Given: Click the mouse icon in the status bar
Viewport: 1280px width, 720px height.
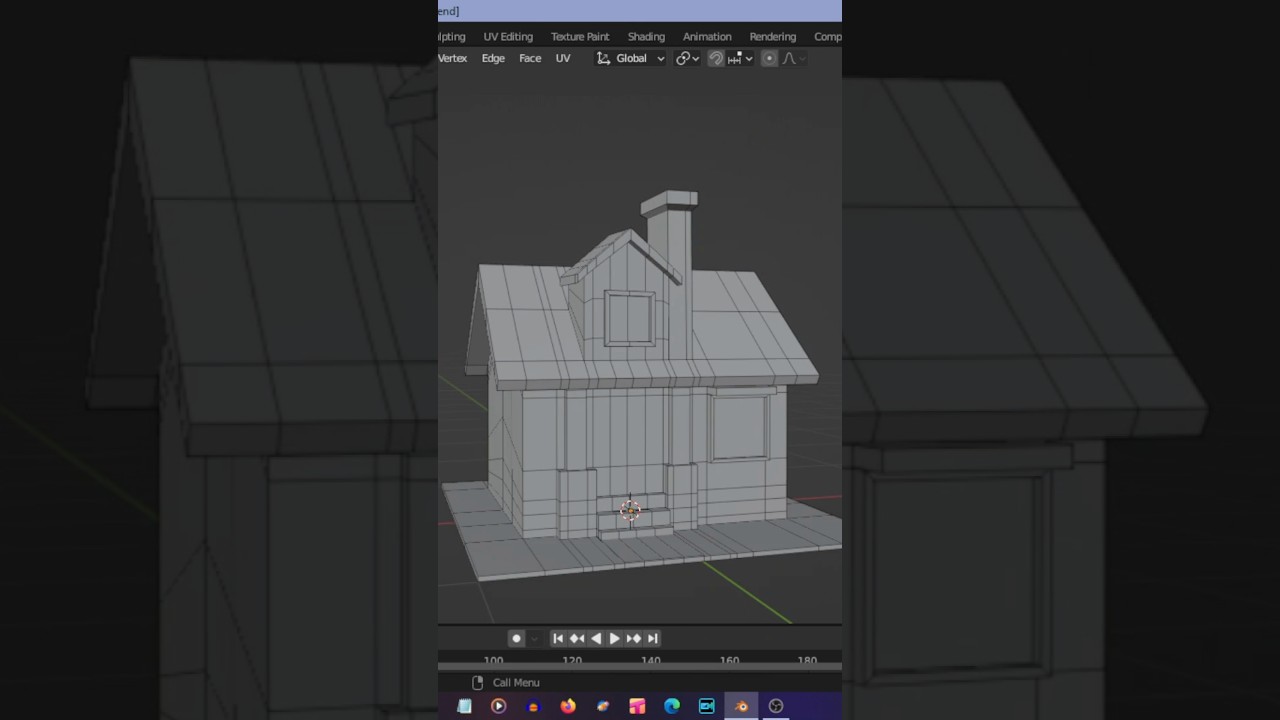Looking at the screenshot, I should coord(477,682).
